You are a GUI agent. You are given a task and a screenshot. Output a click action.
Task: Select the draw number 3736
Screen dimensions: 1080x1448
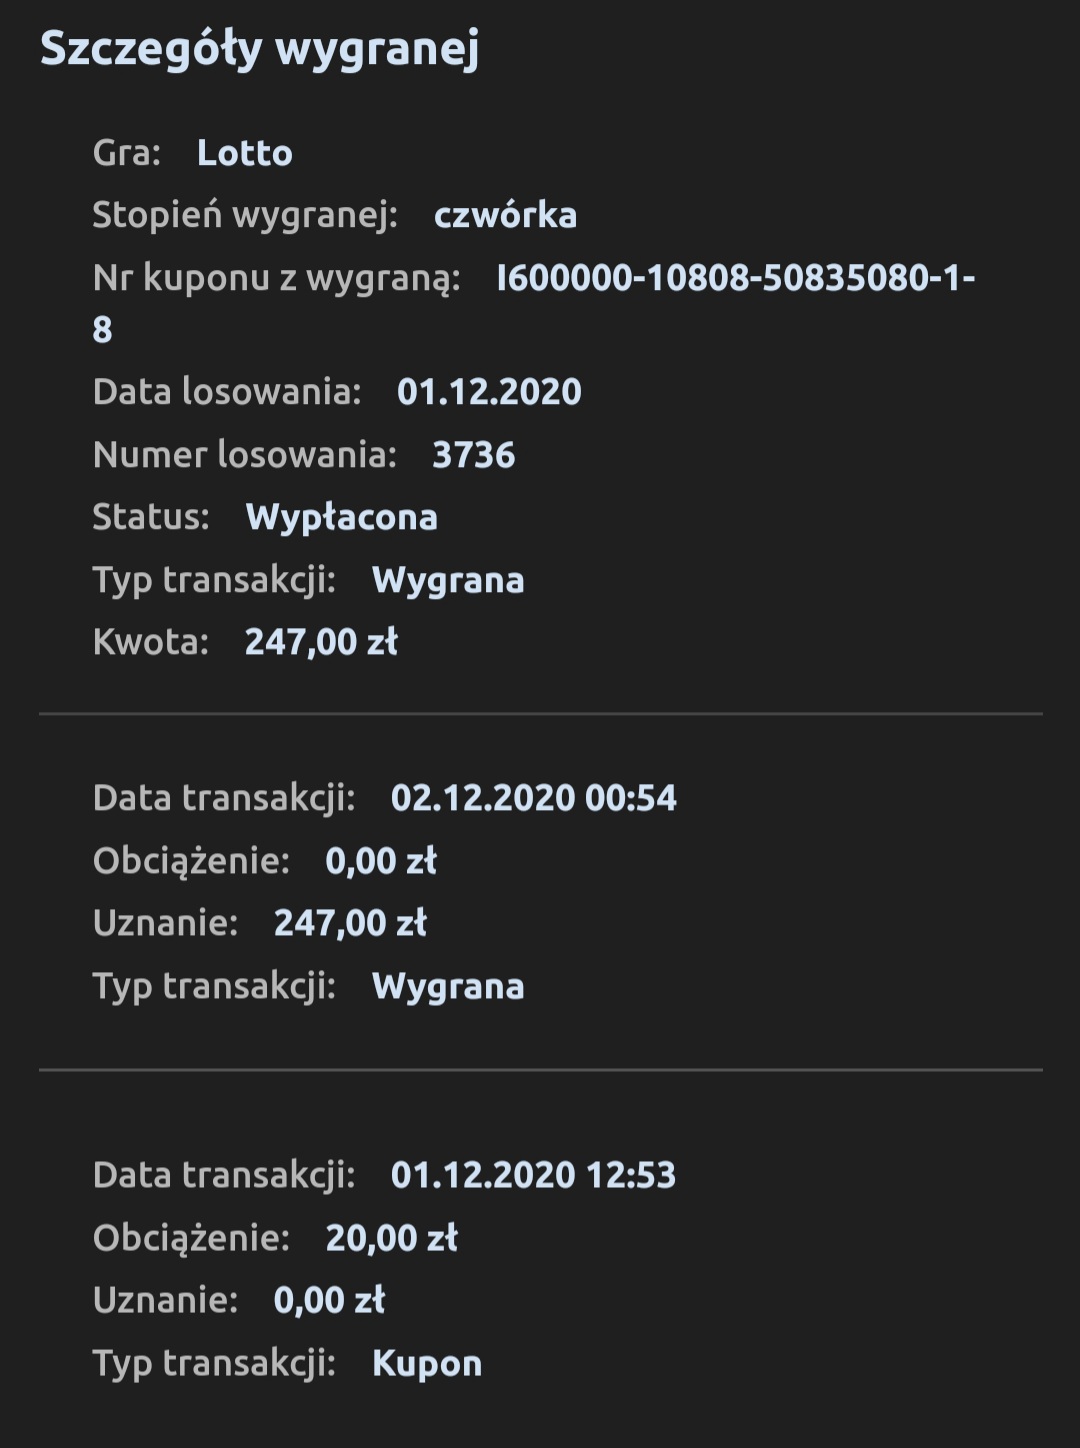coord(473,455)
